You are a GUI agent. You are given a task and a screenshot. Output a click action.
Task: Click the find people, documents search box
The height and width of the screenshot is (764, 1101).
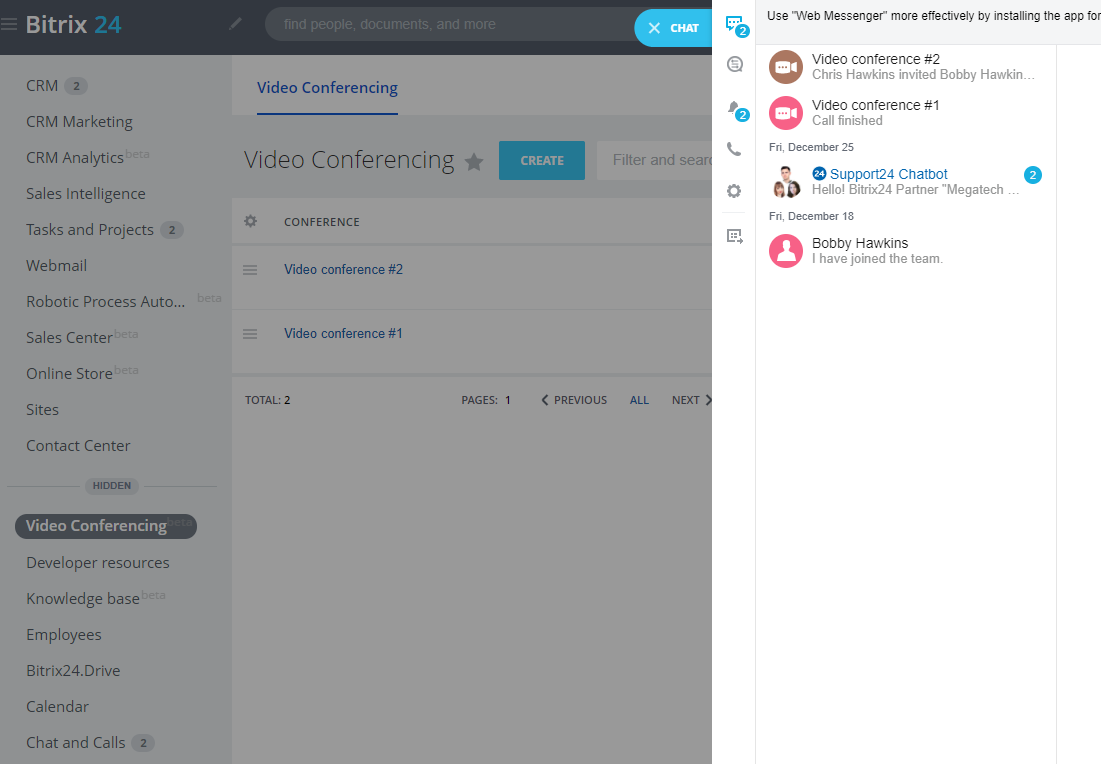449,25
